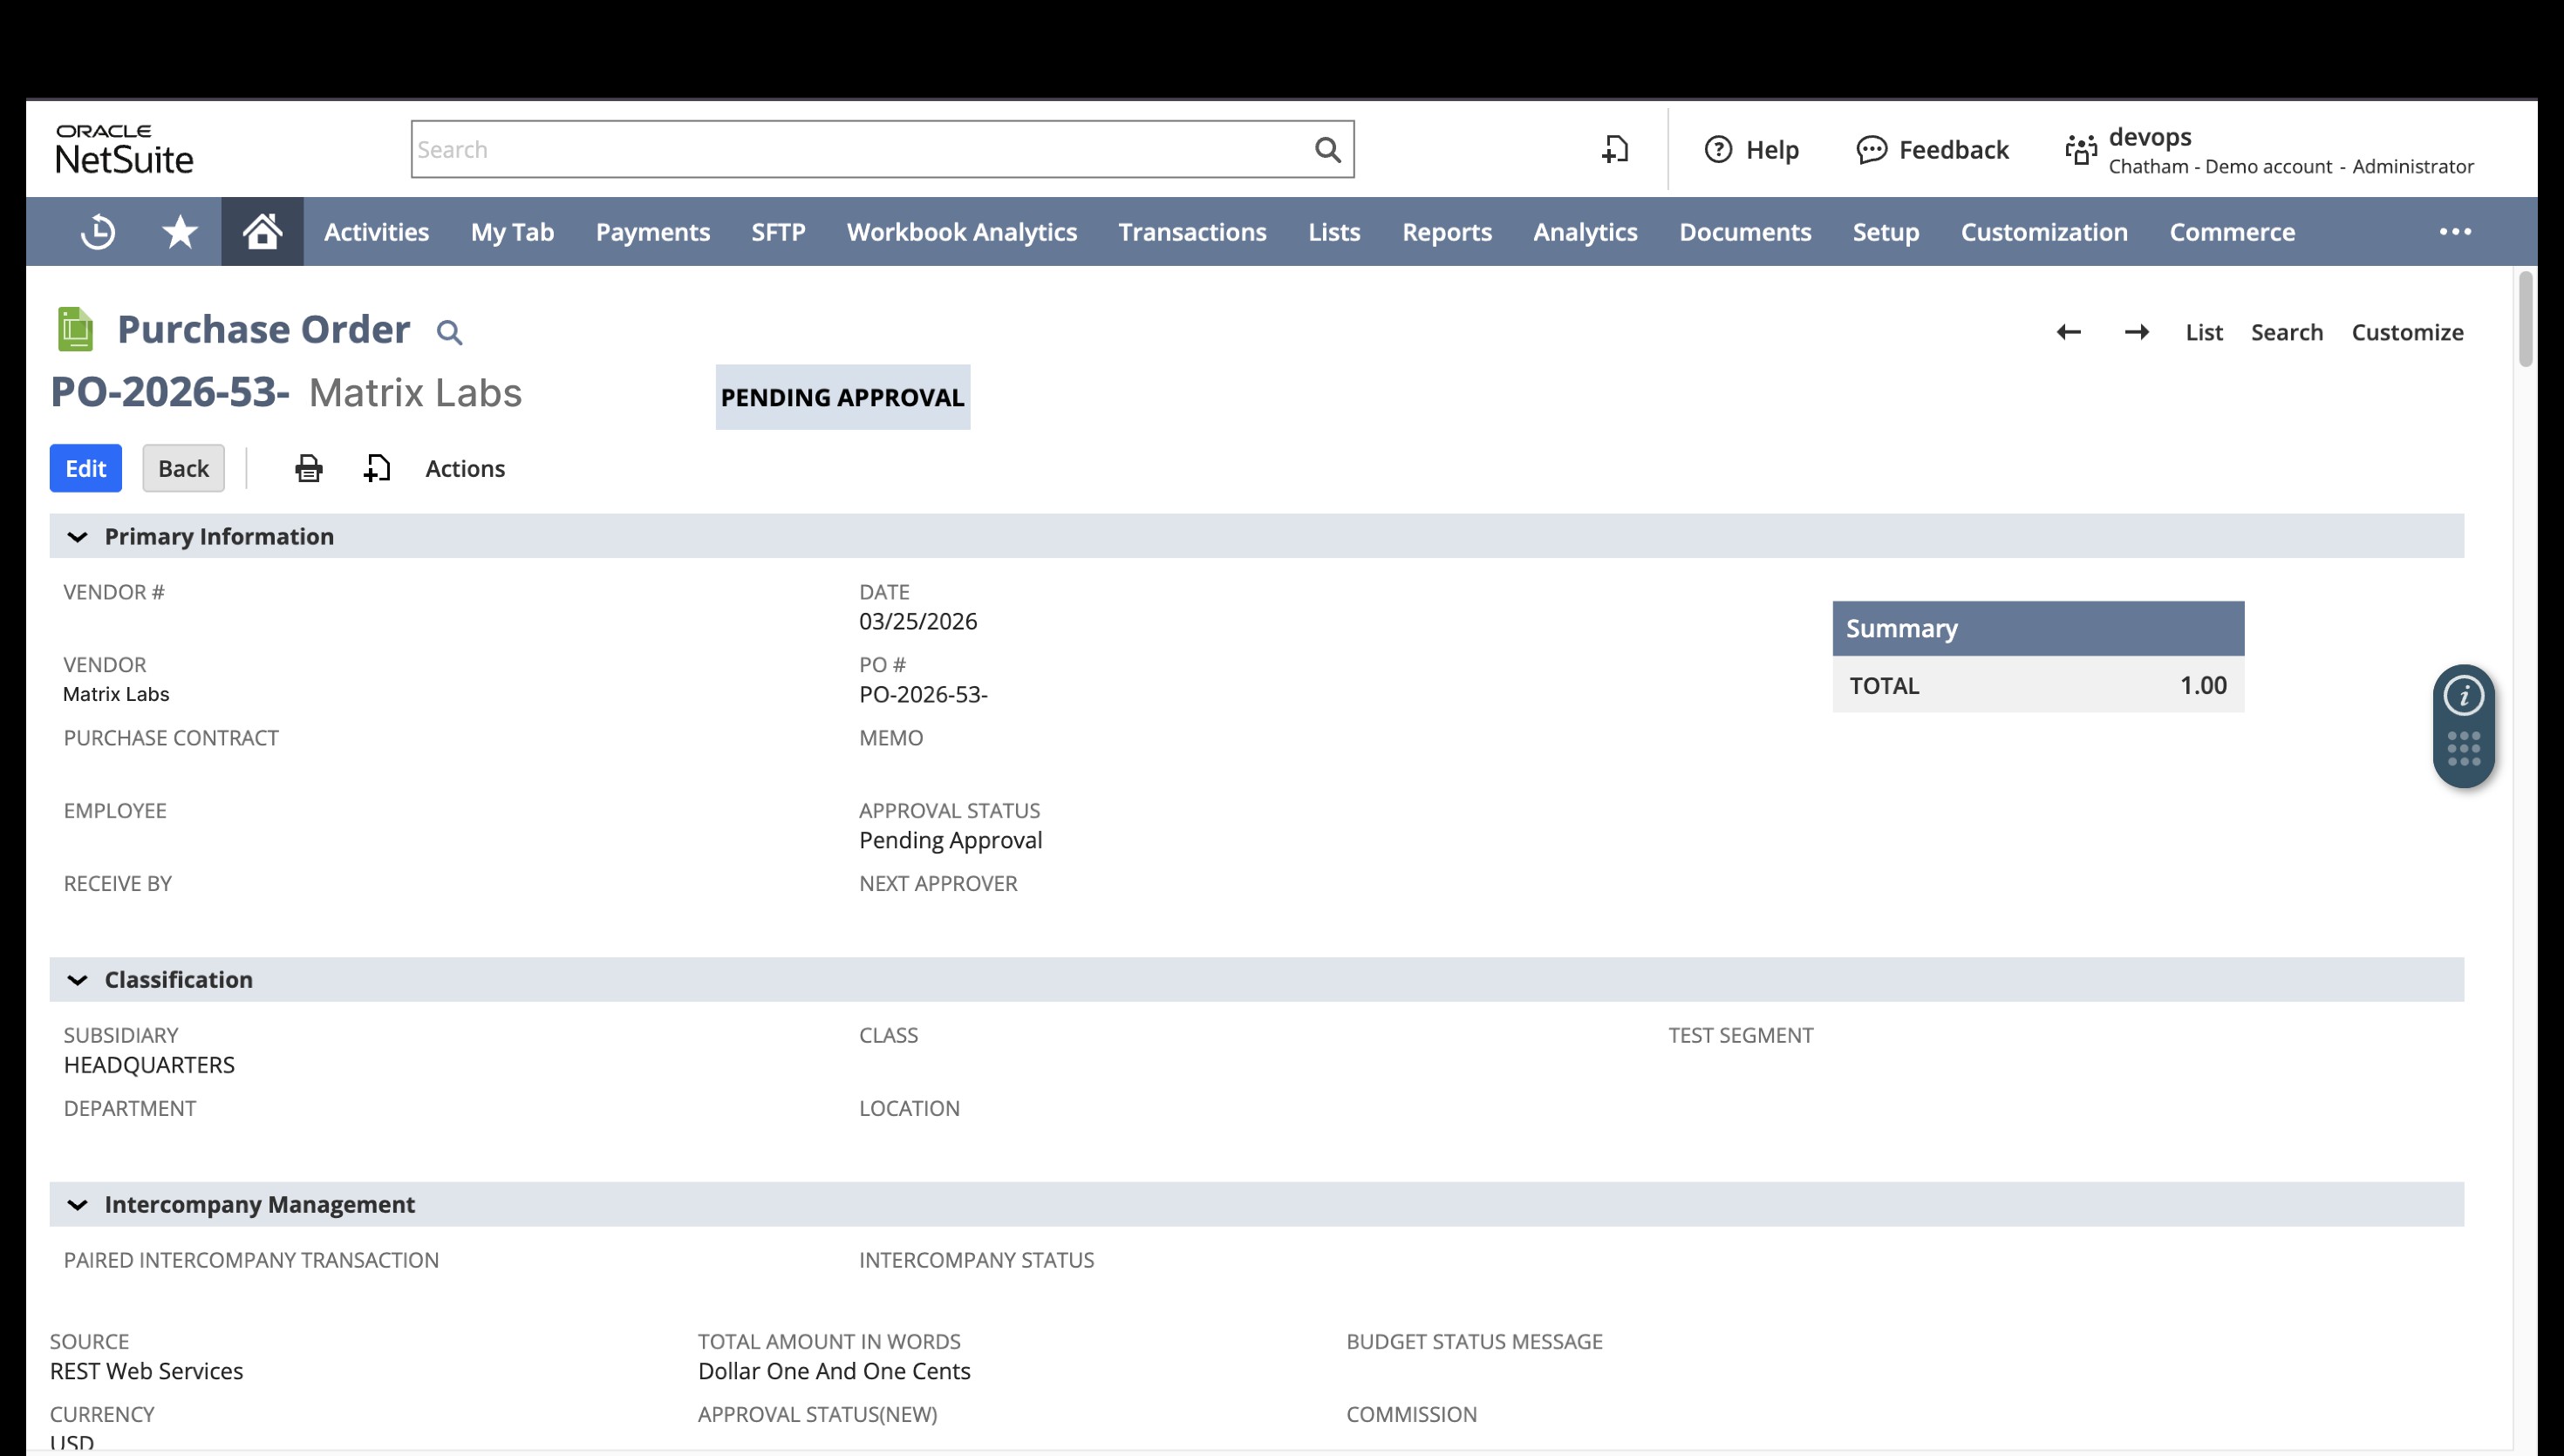Click the page vertical scrollbar thumb

click(x=2525, y=319)
